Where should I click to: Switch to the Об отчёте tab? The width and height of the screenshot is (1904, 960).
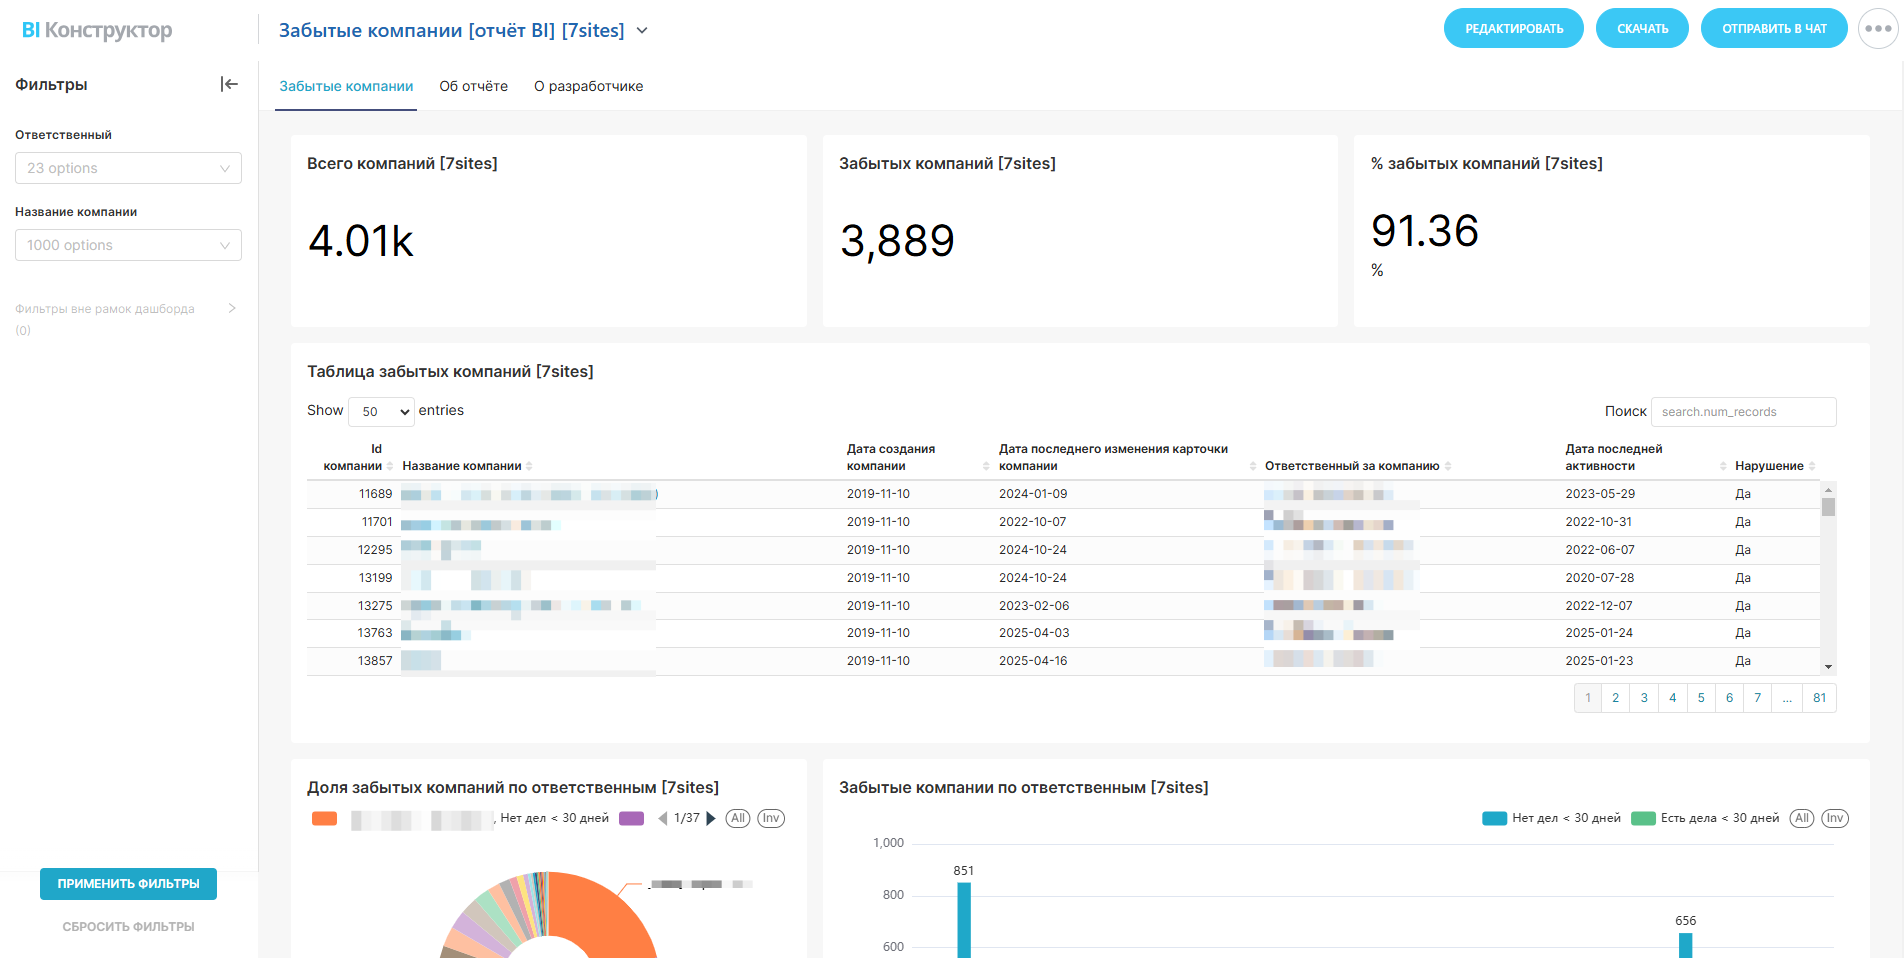coord(473,87)
